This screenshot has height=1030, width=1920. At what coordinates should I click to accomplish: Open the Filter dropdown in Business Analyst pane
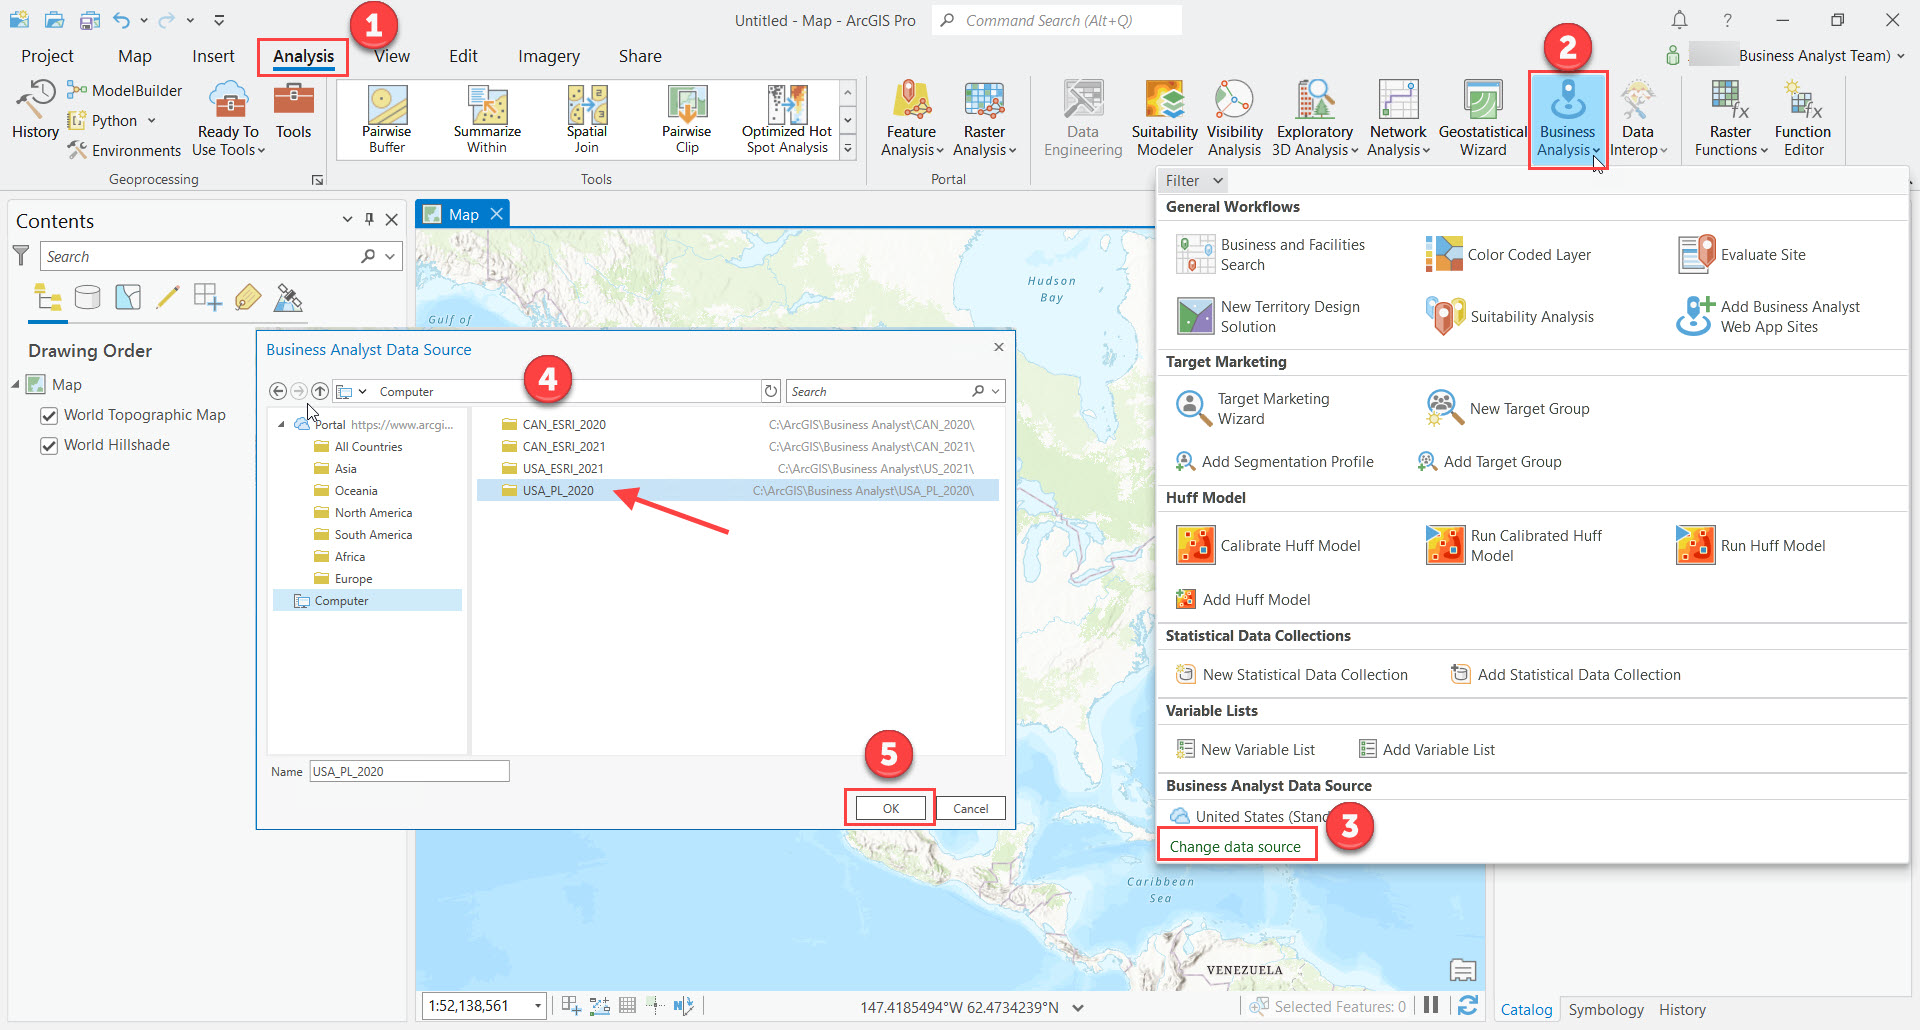click(x=1191, y=180)
